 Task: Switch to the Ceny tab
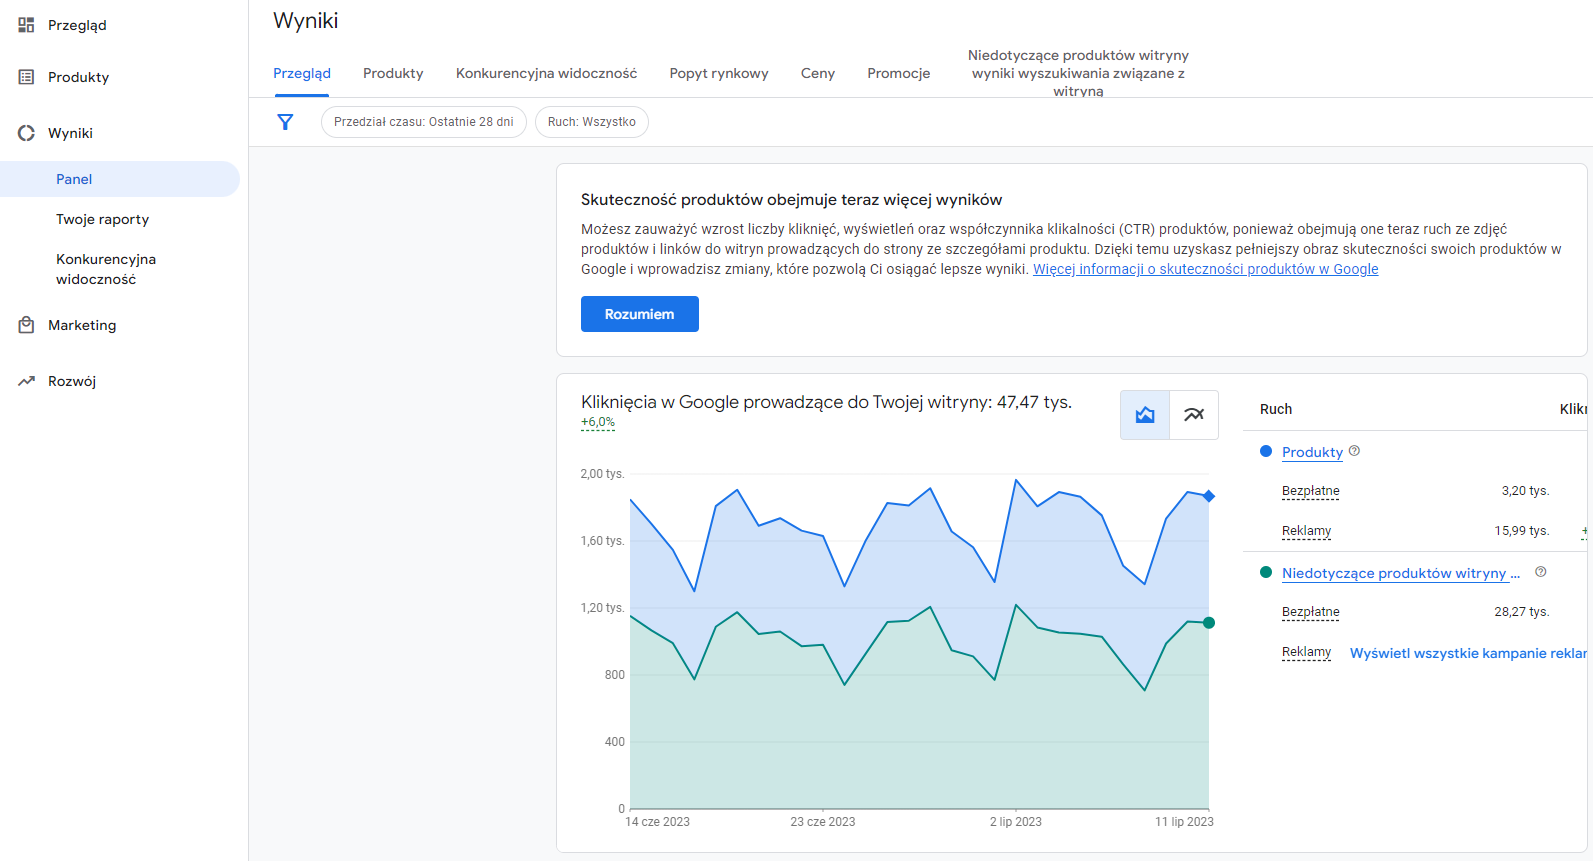tap(818, 73)
